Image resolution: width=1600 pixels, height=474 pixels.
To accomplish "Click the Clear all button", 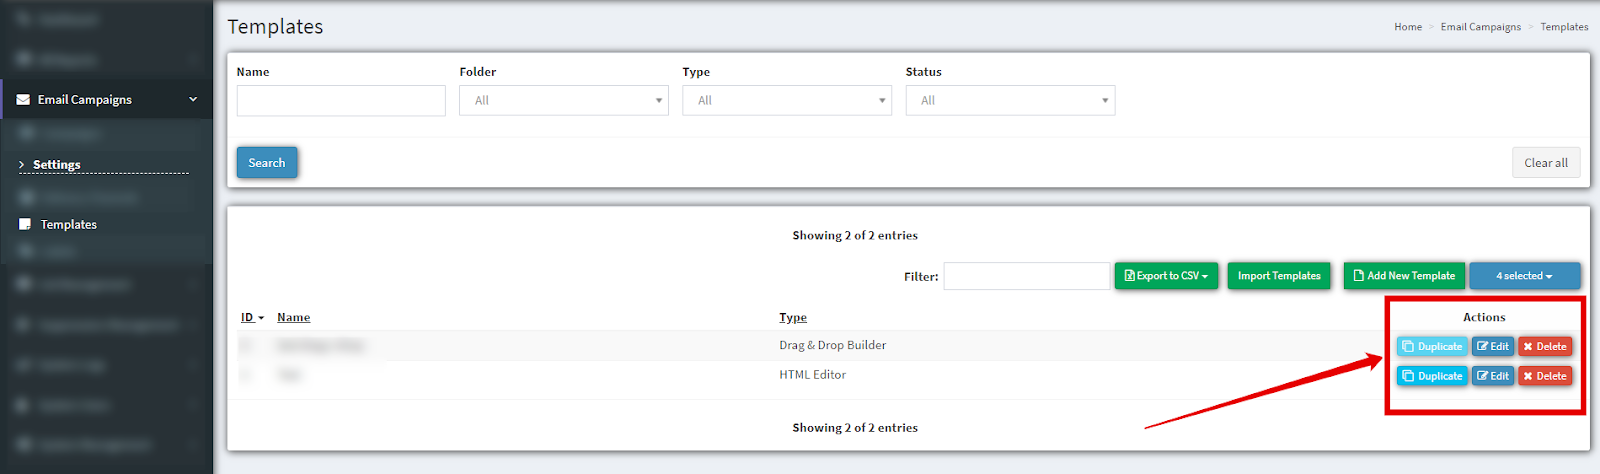I will tap(1545, 163).
